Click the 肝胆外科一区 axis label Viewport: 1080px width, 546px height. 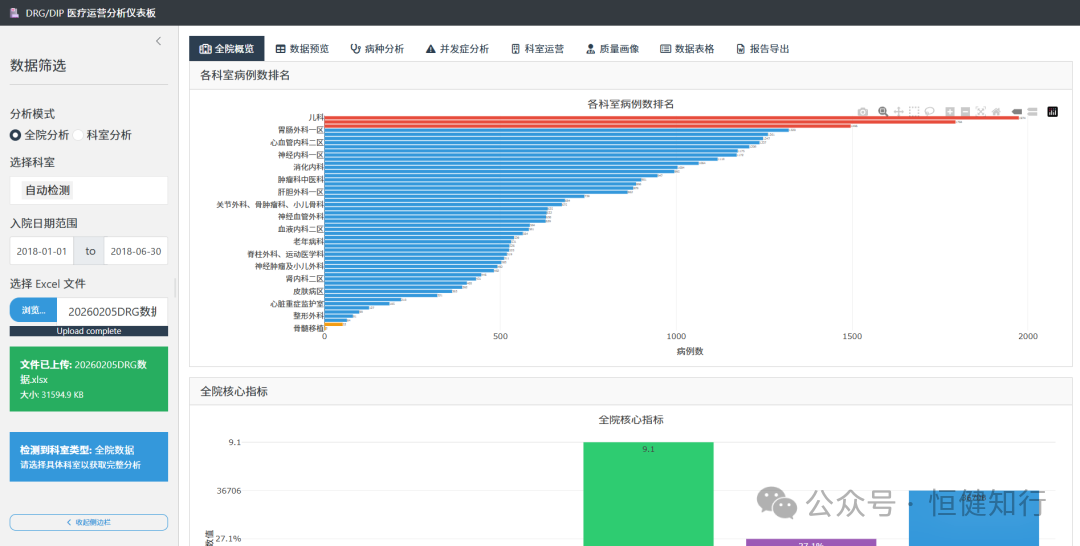(x=300, y=192)
